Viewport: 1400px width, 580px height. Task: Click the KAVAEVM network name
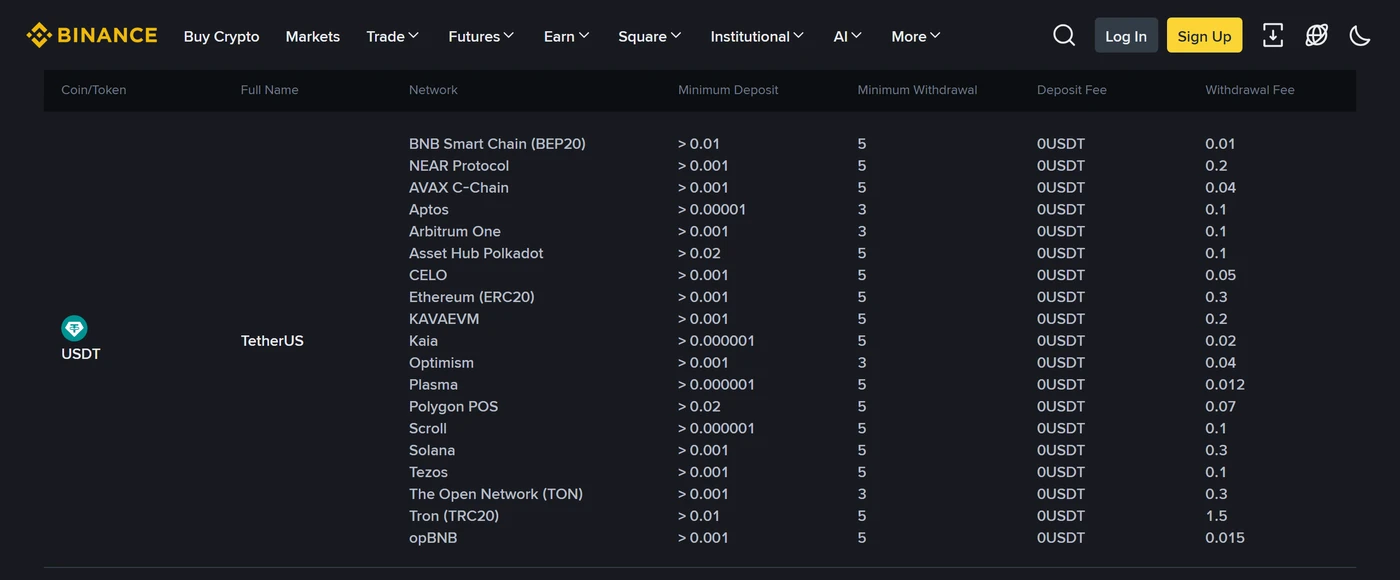point(444,319)
